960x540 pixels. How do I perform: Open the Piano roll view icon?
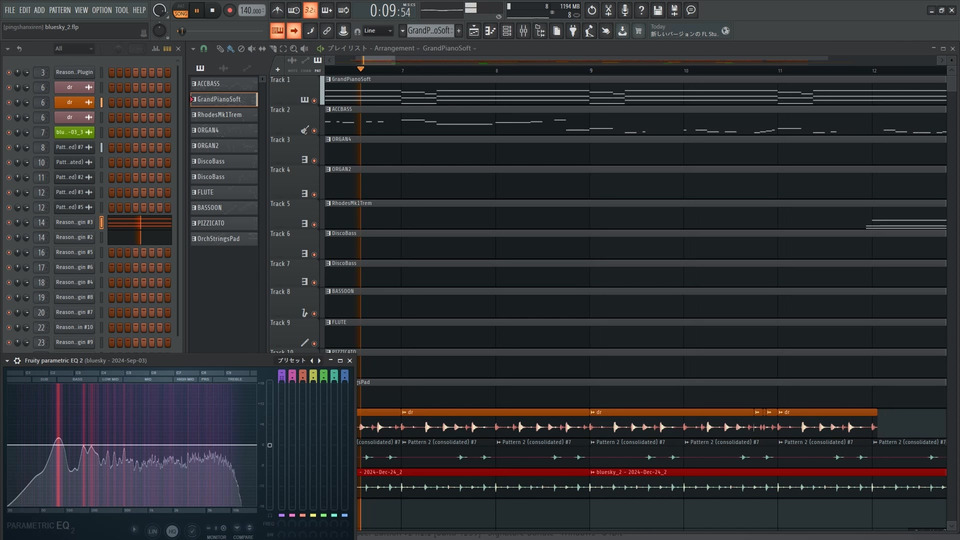coord(490,31)
